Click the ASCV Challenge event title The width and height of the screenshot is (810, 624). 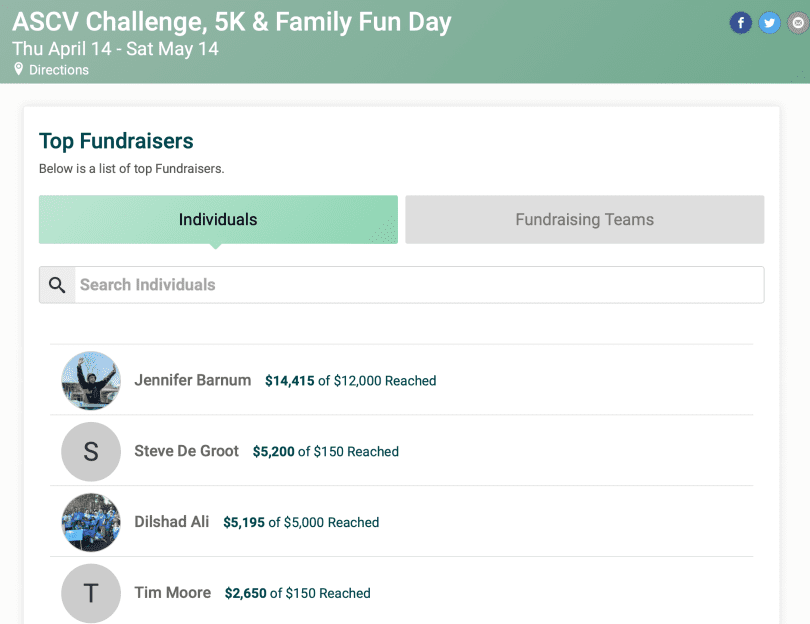click(232, 22)
